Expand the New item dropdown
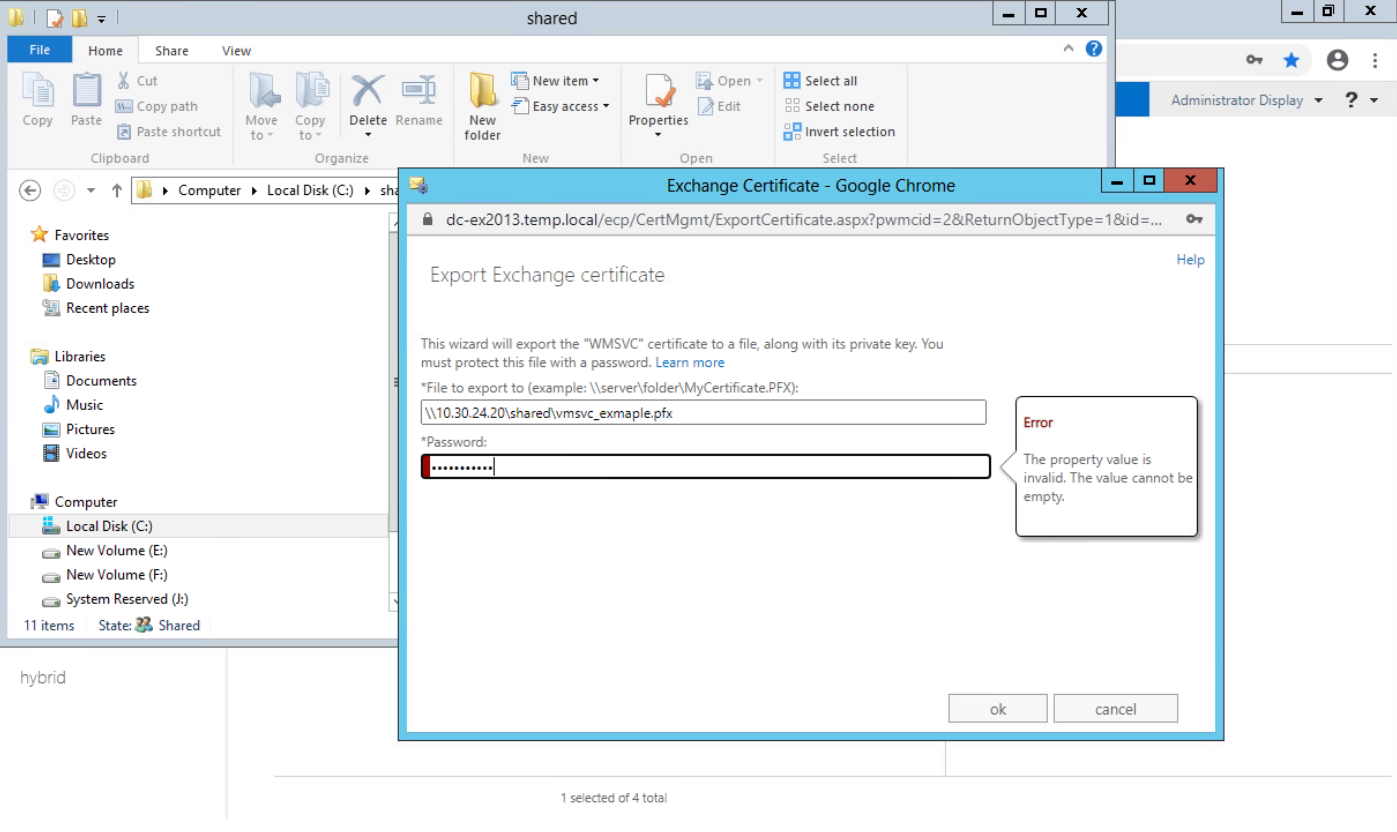 click(557, 81)
